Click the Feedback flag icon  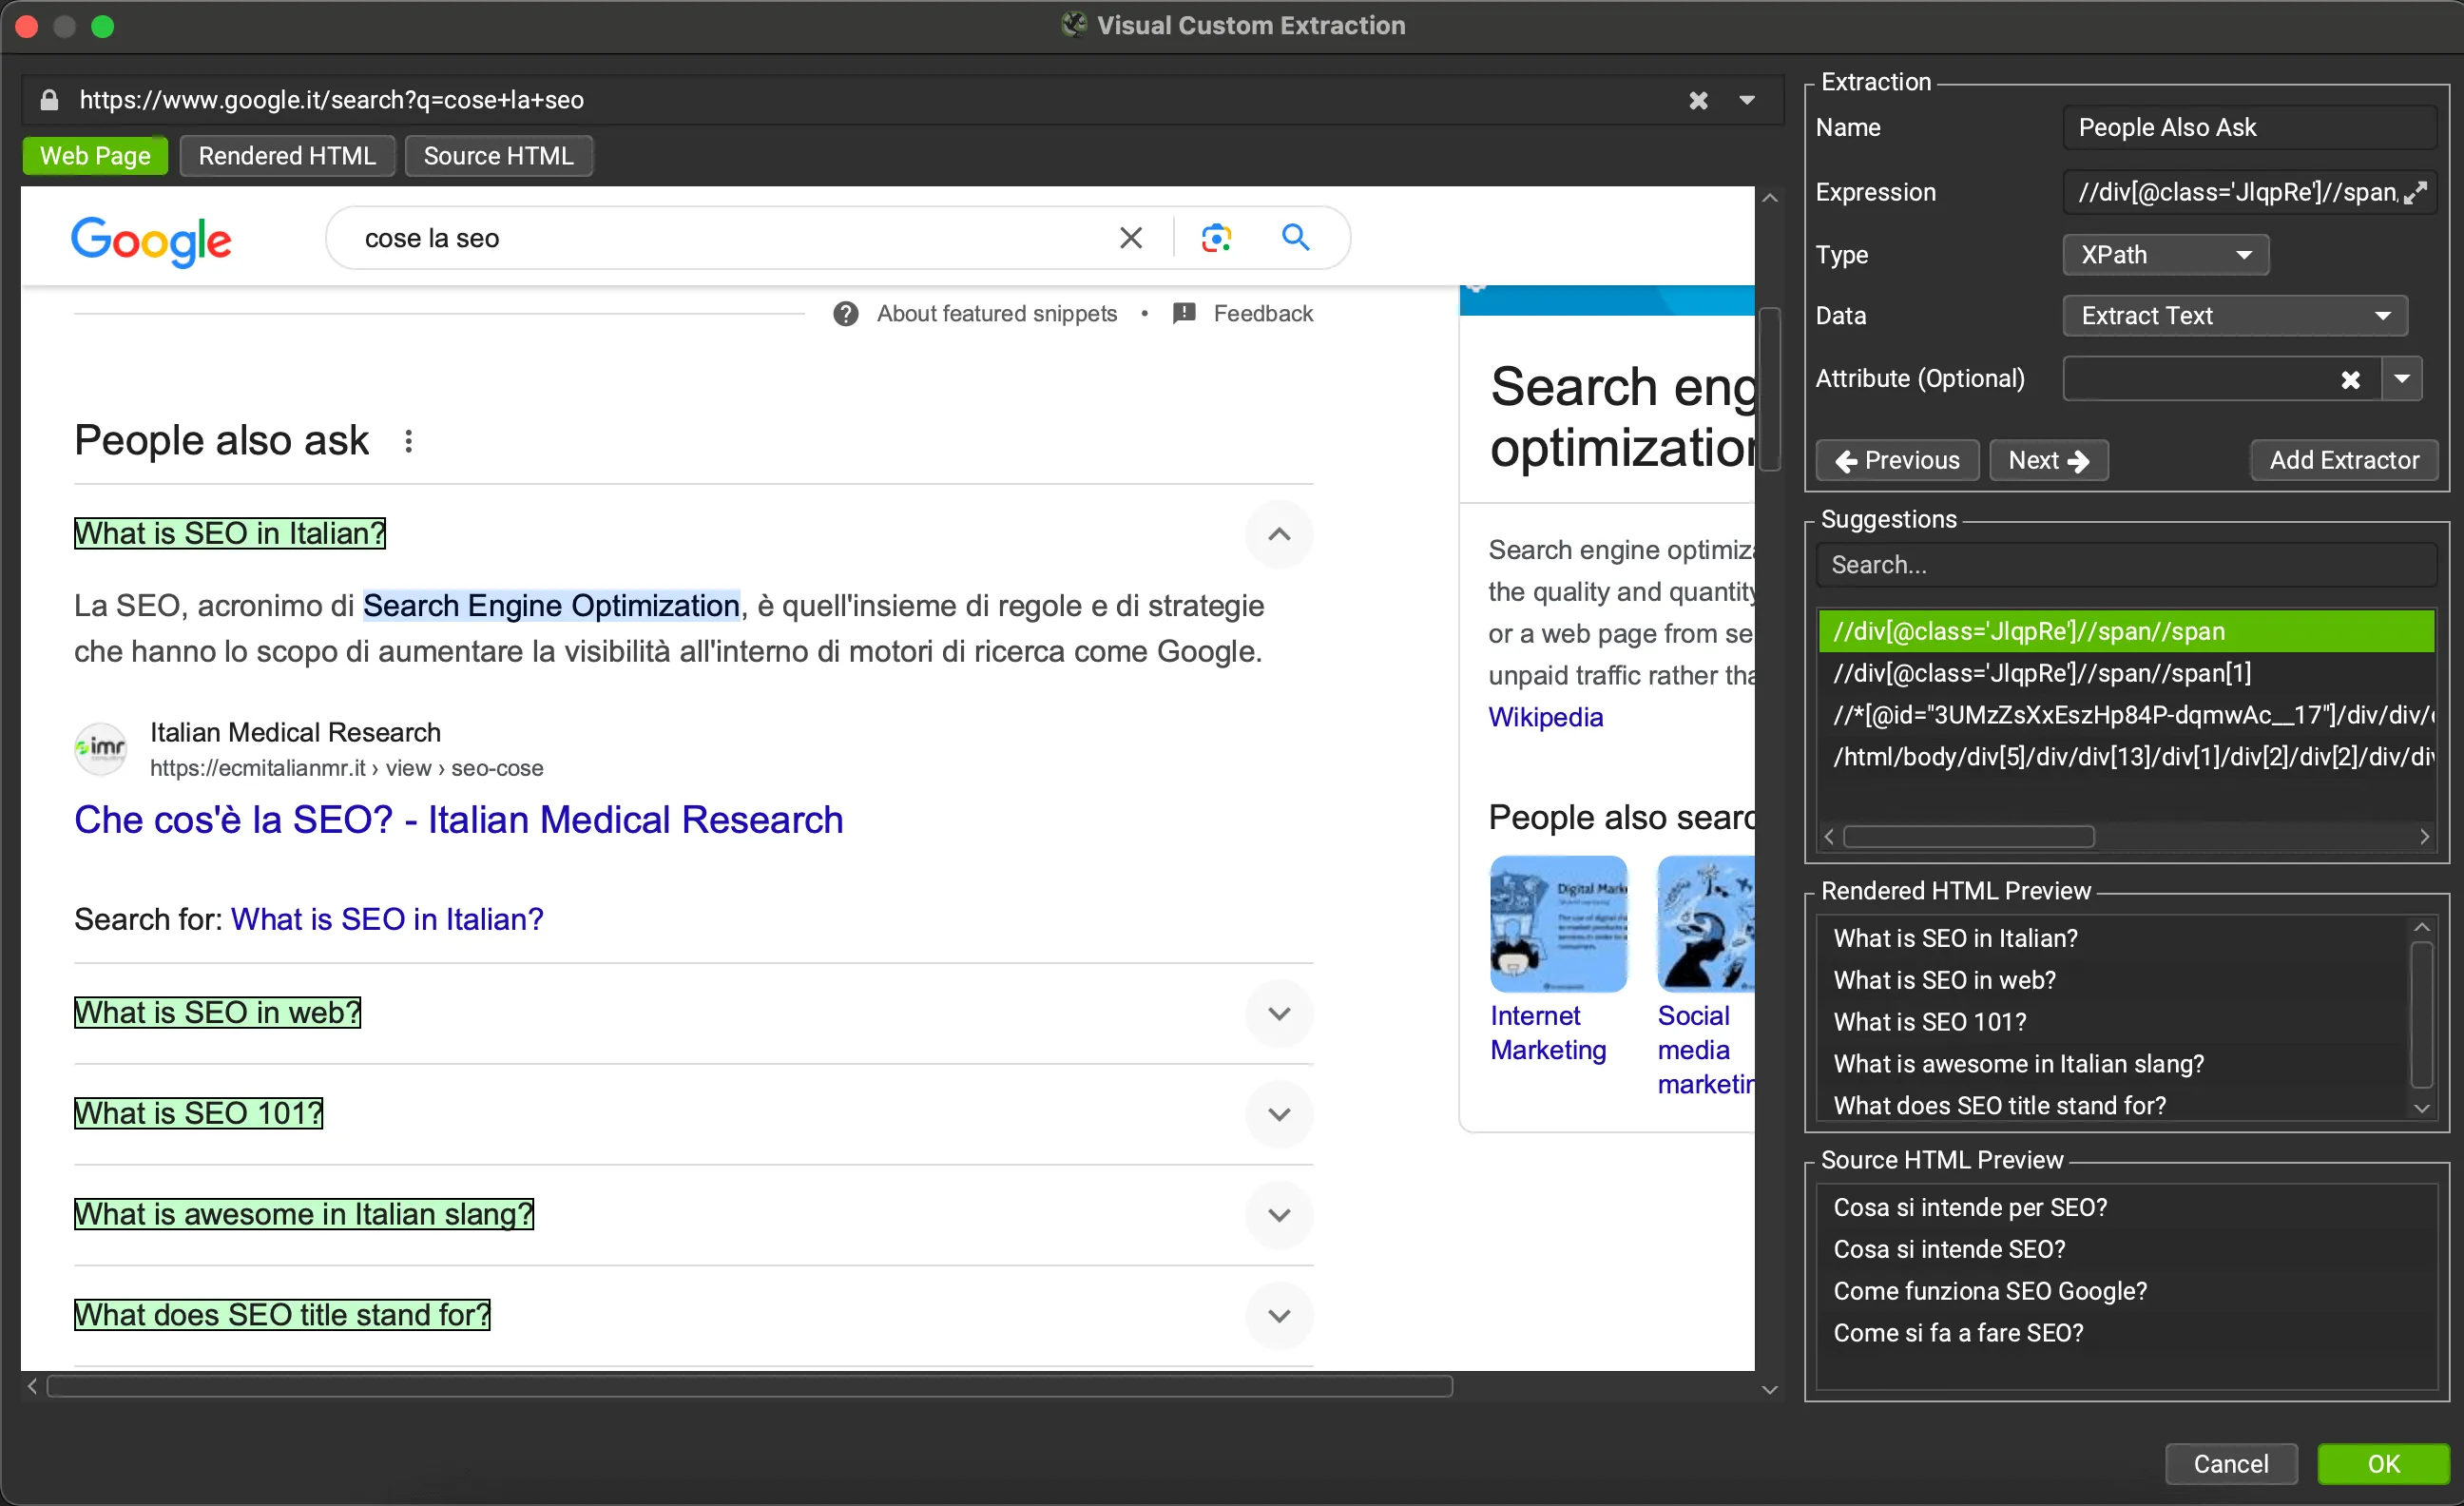tap(1184, 313)
